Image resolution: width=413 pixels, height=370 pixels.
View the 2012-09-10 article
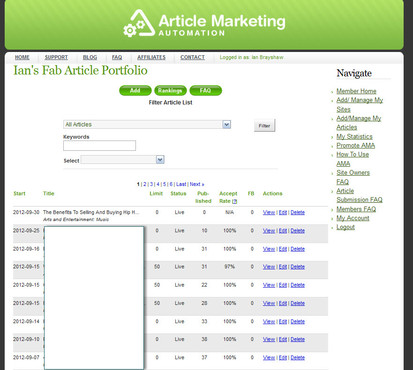click(x=269, y=339)
